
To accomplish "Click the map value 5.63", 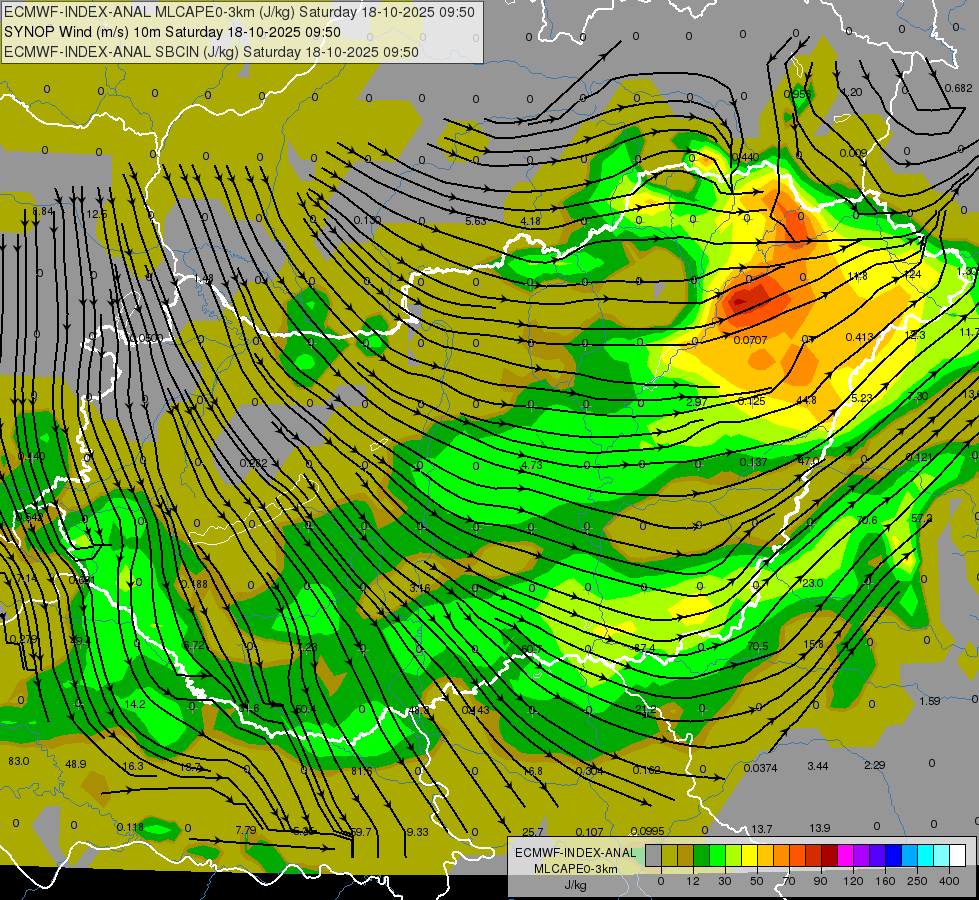I will point(476,221).
